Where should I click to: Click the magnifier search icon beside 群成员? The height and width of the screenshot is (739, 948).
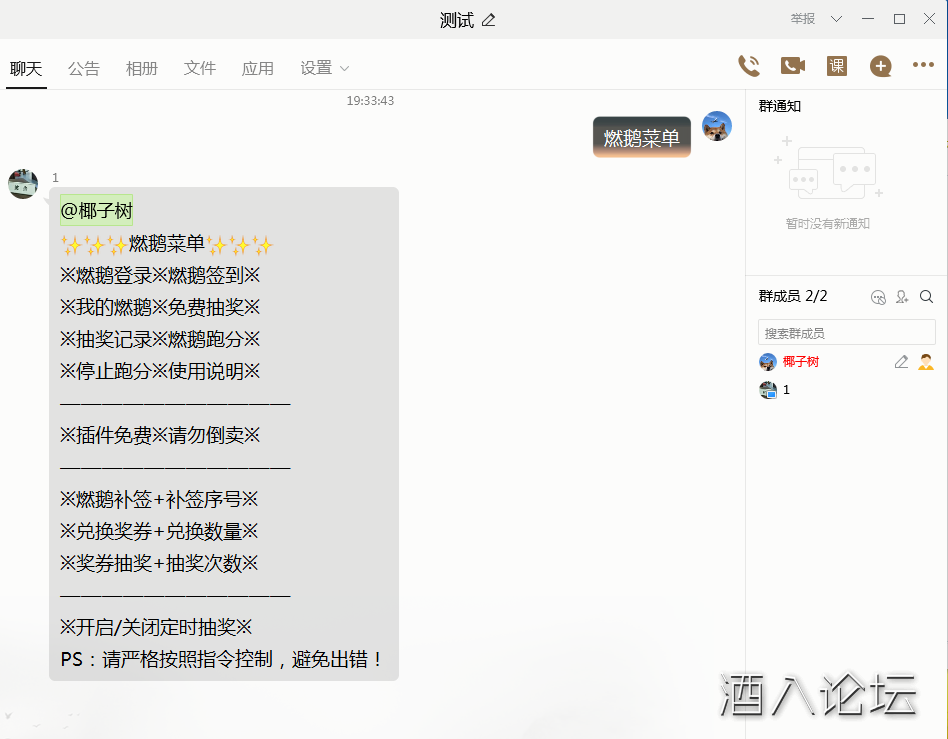click(926, 297)
